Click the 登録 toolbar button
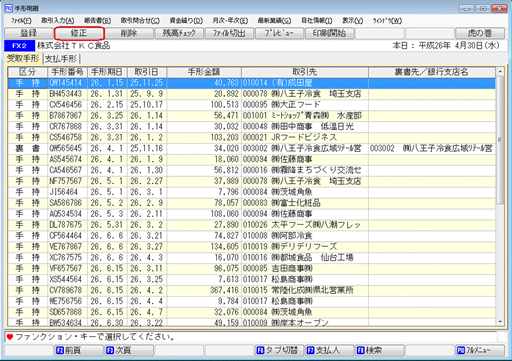Screen dimensions: 512x361 29,33
